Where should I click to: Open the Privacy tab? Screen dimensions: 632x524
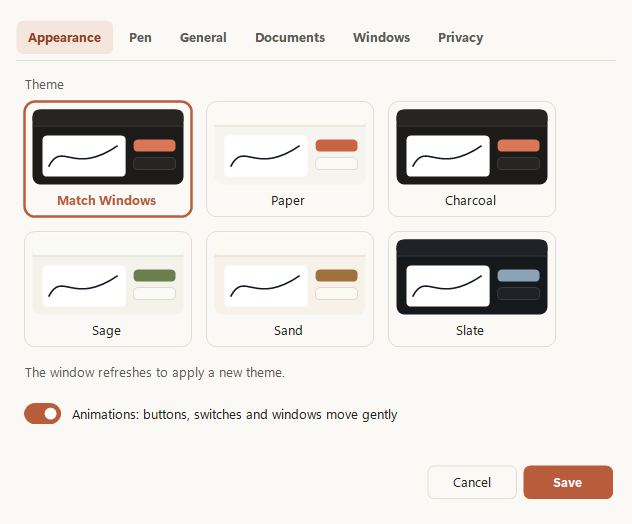pos(460,37)
